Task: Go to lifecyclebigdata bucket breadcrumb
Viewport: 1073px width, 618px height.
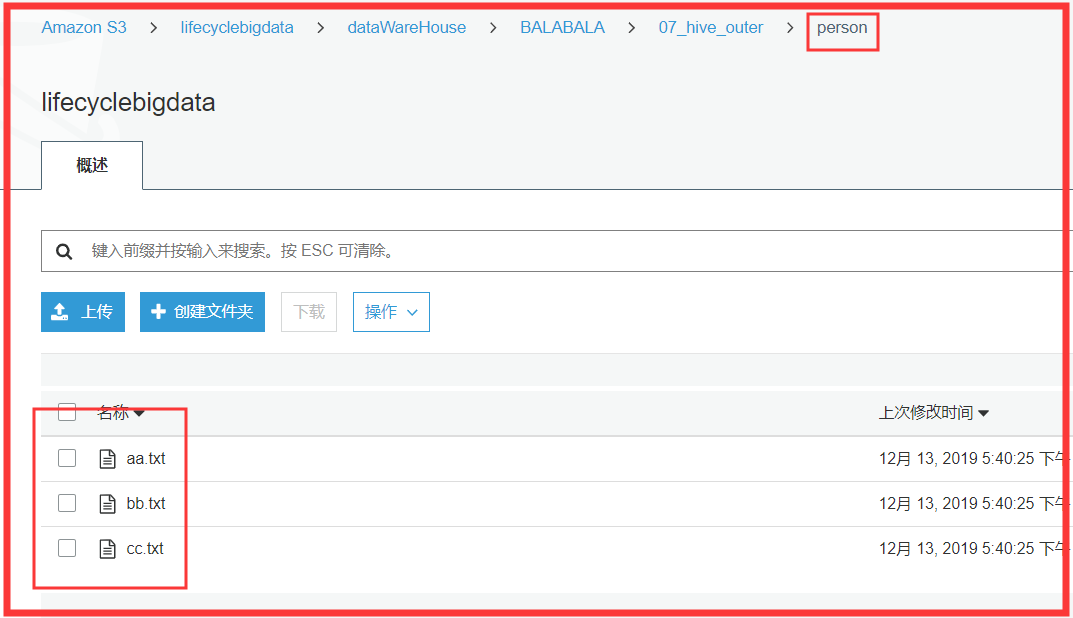Action: (237, 28)
